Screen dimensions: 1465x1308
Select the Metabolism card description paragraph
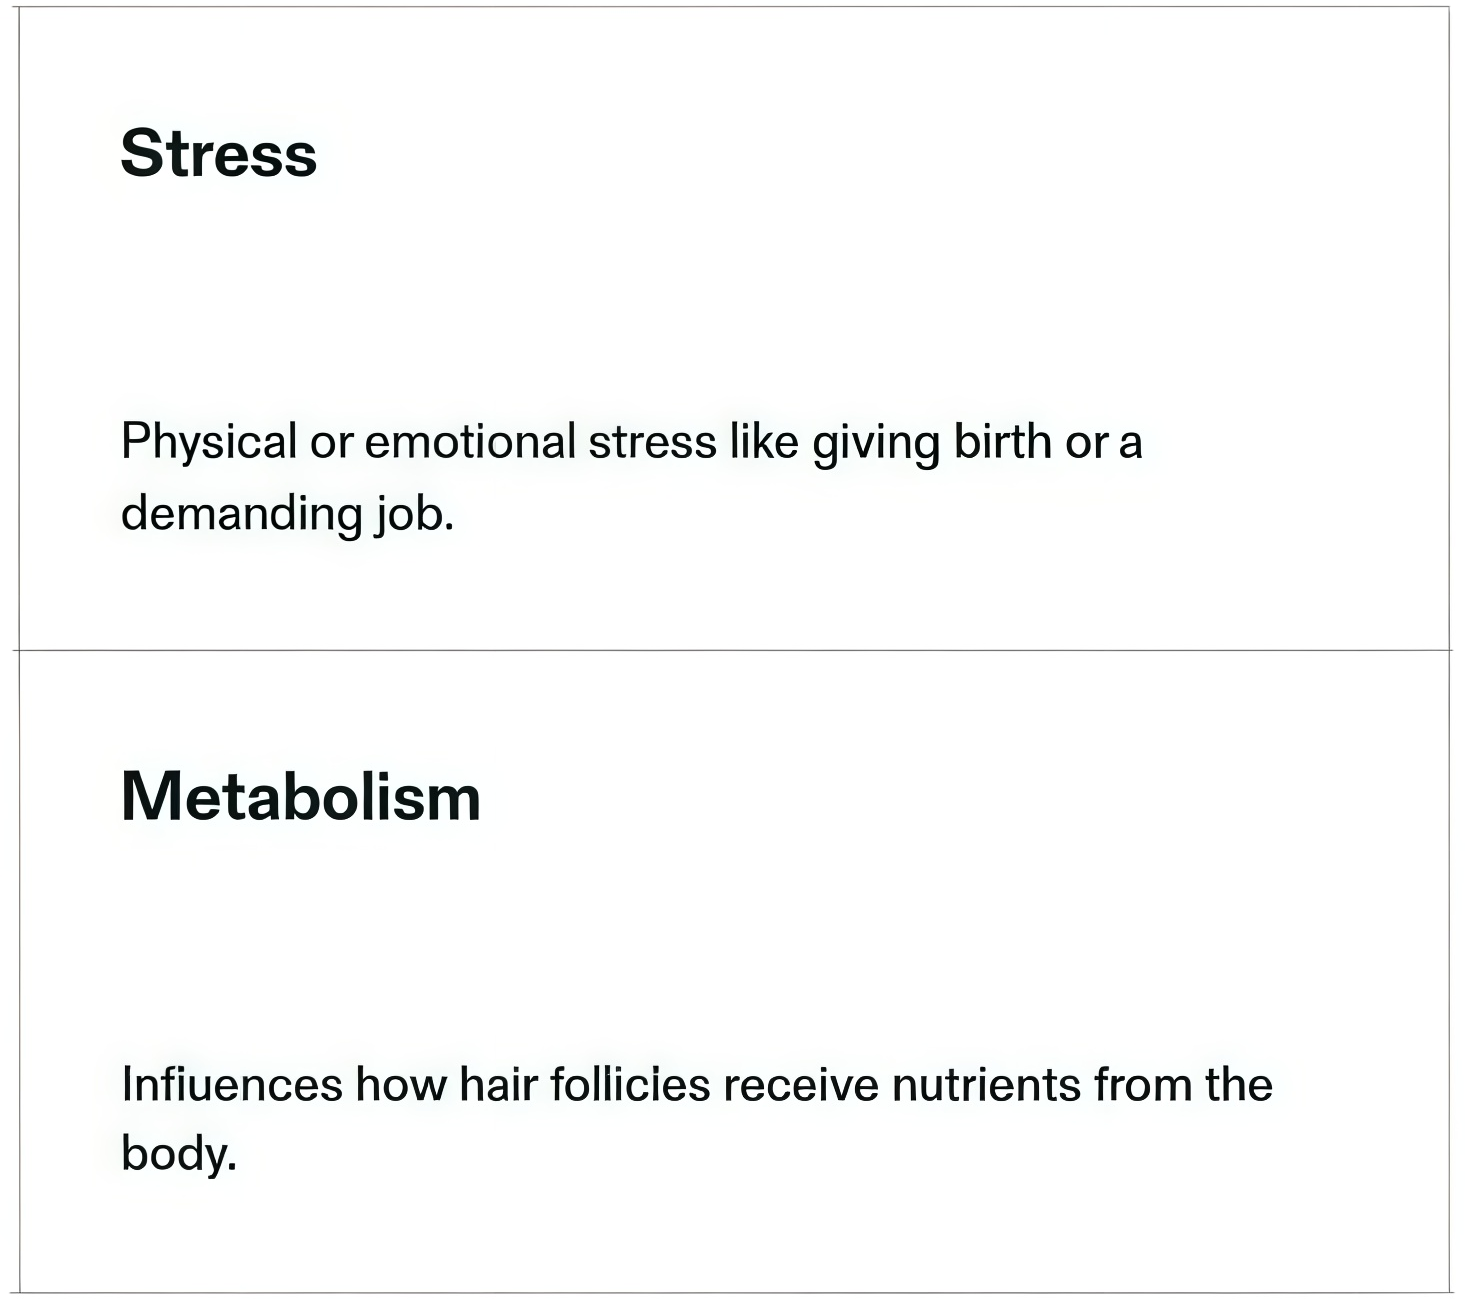(696, 1118)
